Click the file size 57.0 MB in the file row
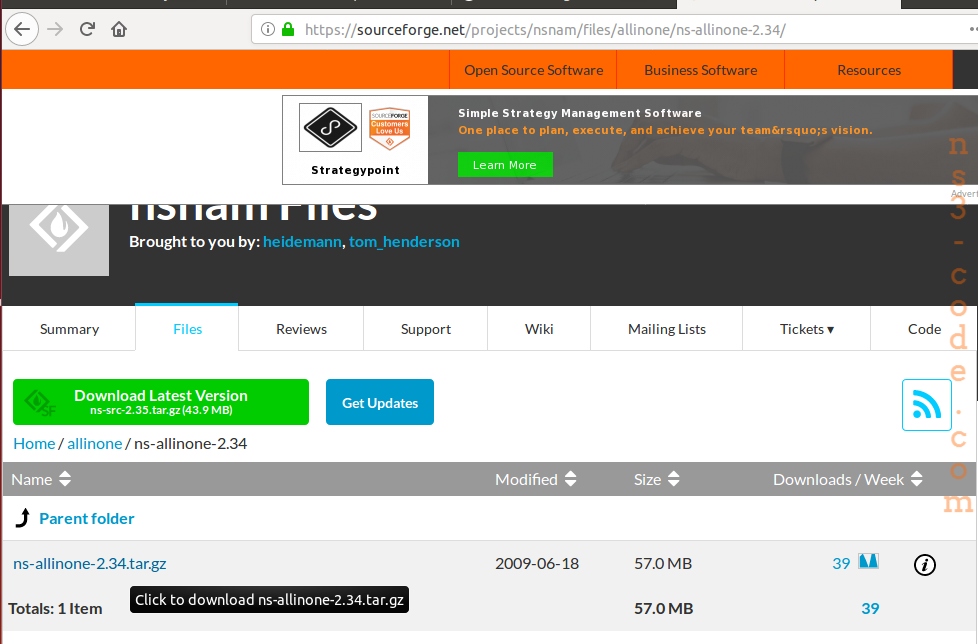The height and width of the screenshot is (644, 978). (663, 564)
